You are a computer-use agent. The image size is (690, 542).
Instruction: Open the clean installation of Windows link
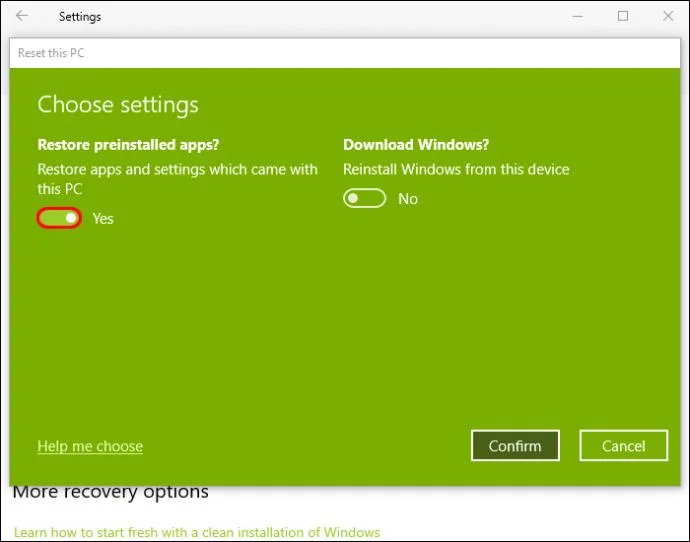coord(197,532)
